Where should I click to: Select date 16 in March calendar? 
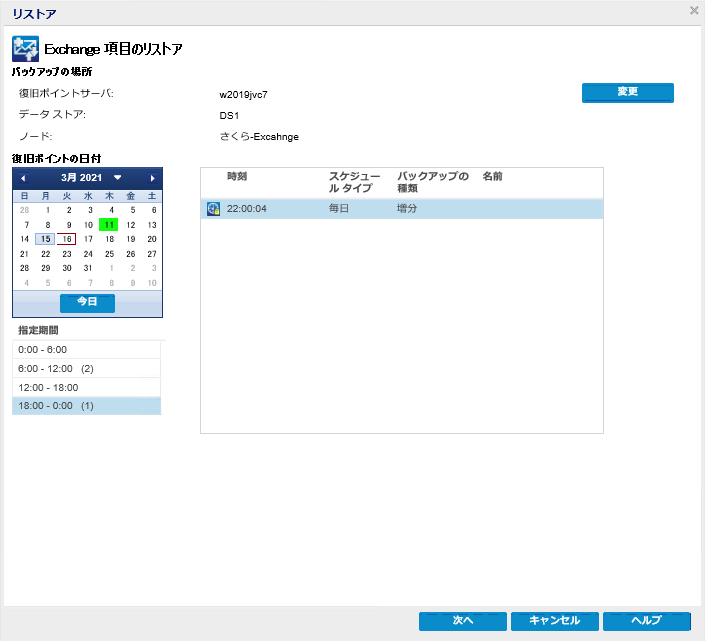(x=67, y=239)
